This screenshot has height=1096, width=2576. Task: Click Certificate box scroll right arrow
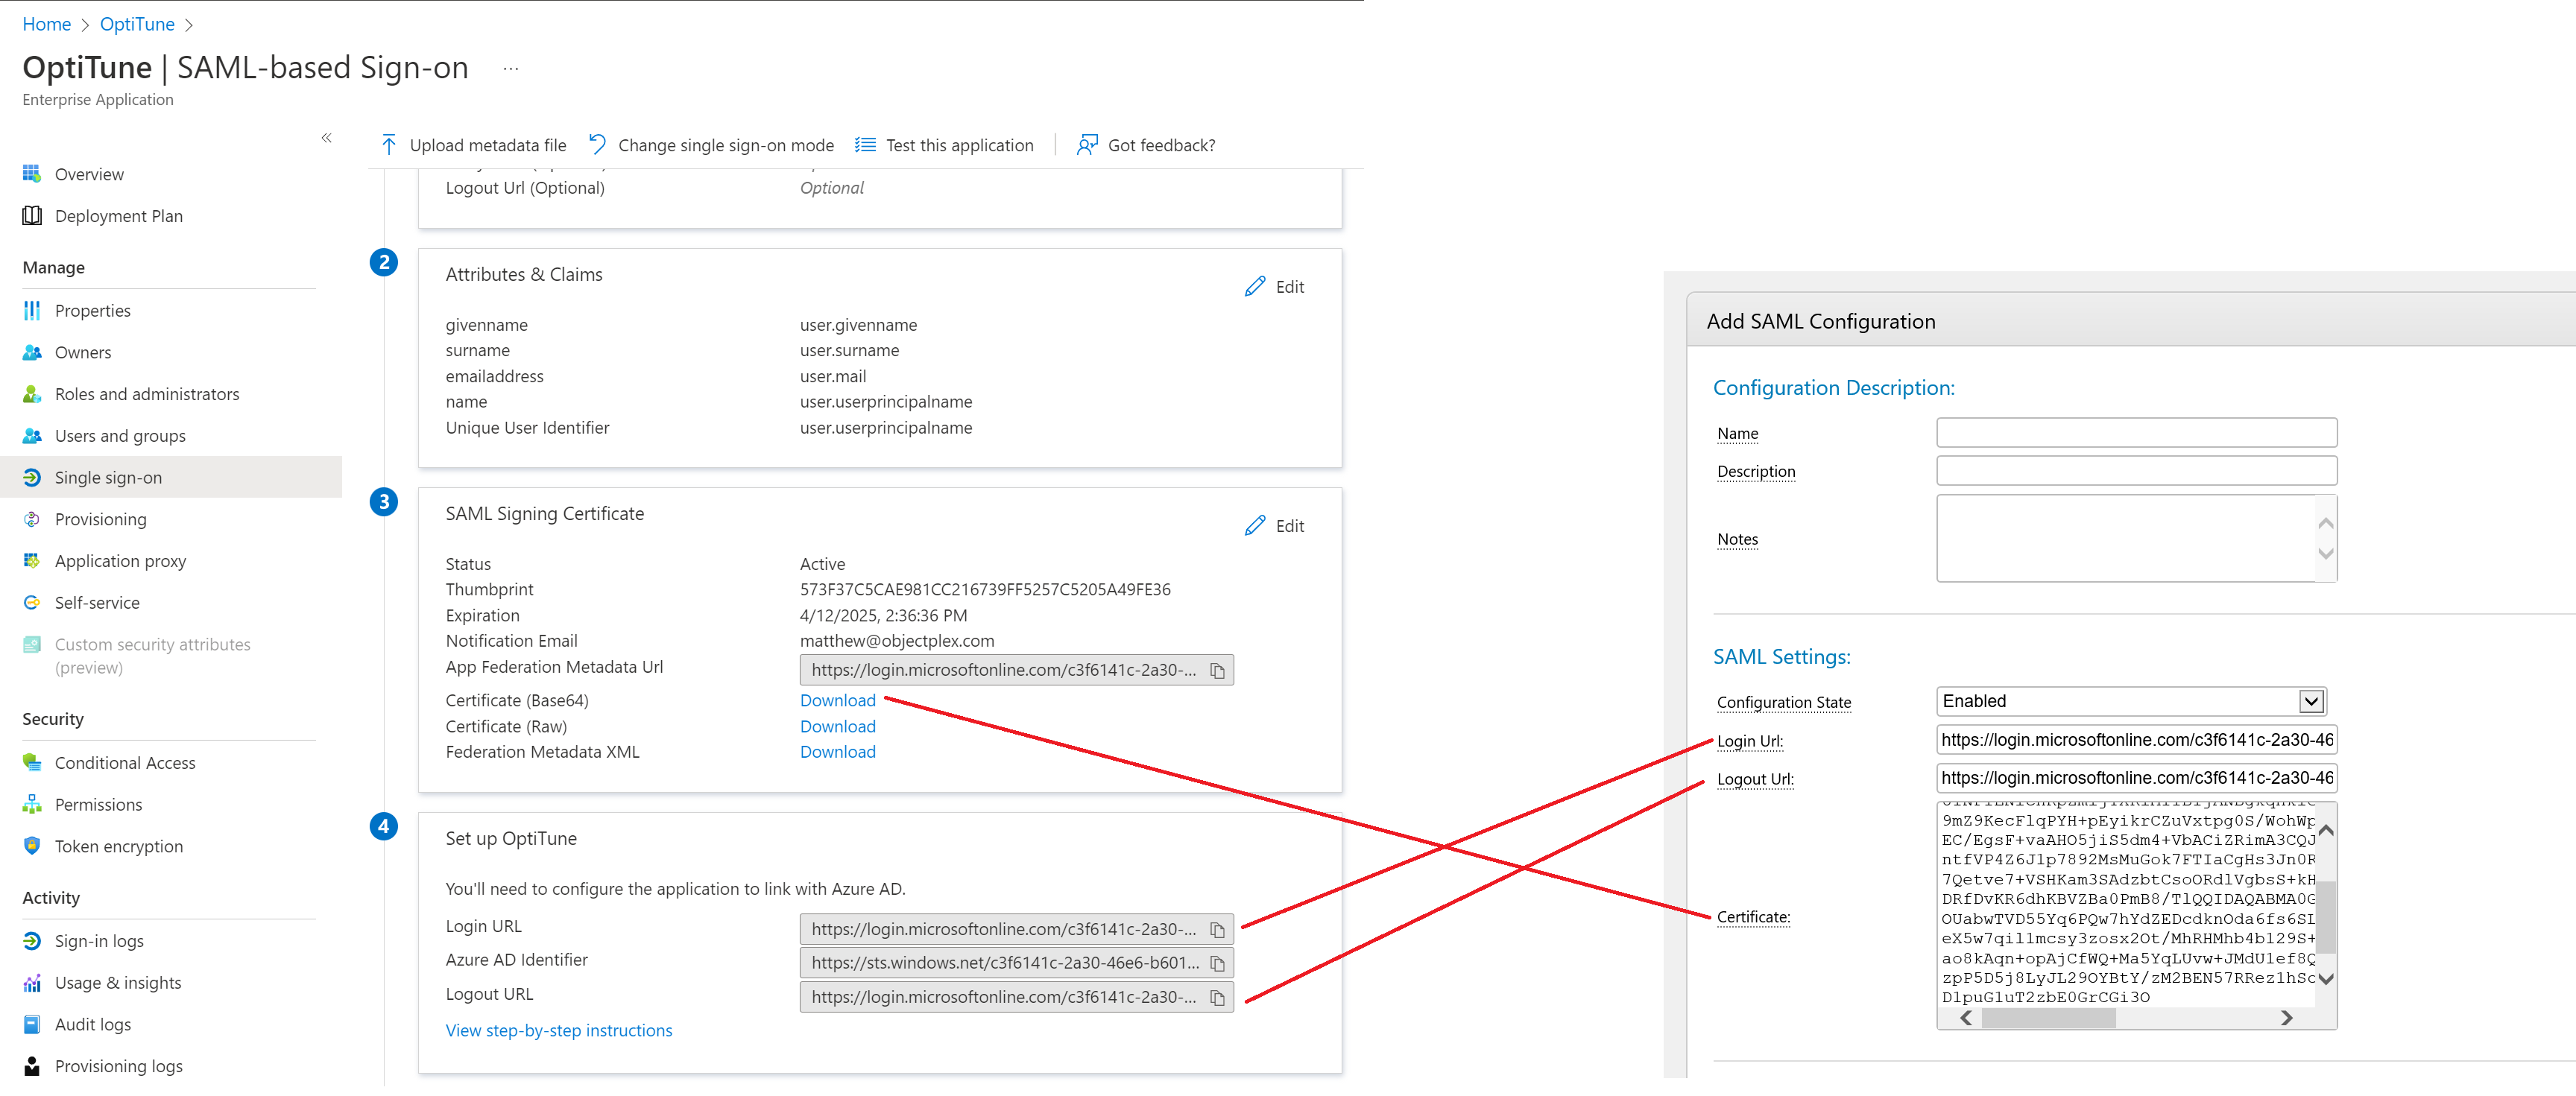click(x=2286, y=1019)
